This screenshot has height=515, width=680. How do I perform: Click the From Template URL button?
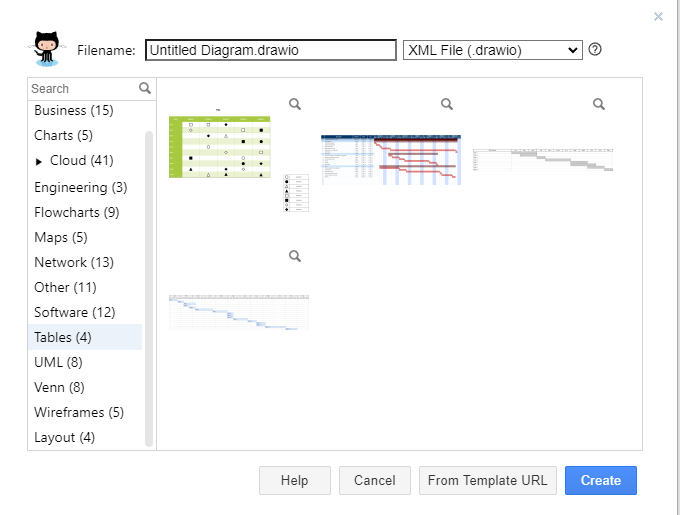pos(487,480)
